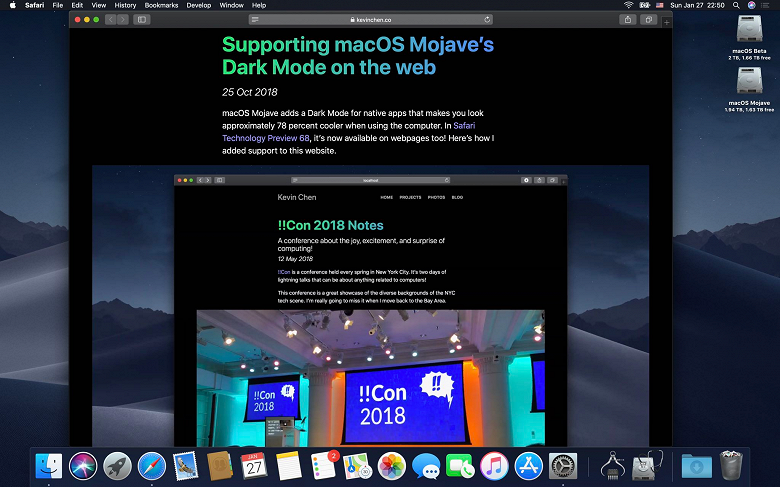Viewport: 780px width, 487px height.
Task: Go forward with Safari's forward arrow
Action: [123, 20]
